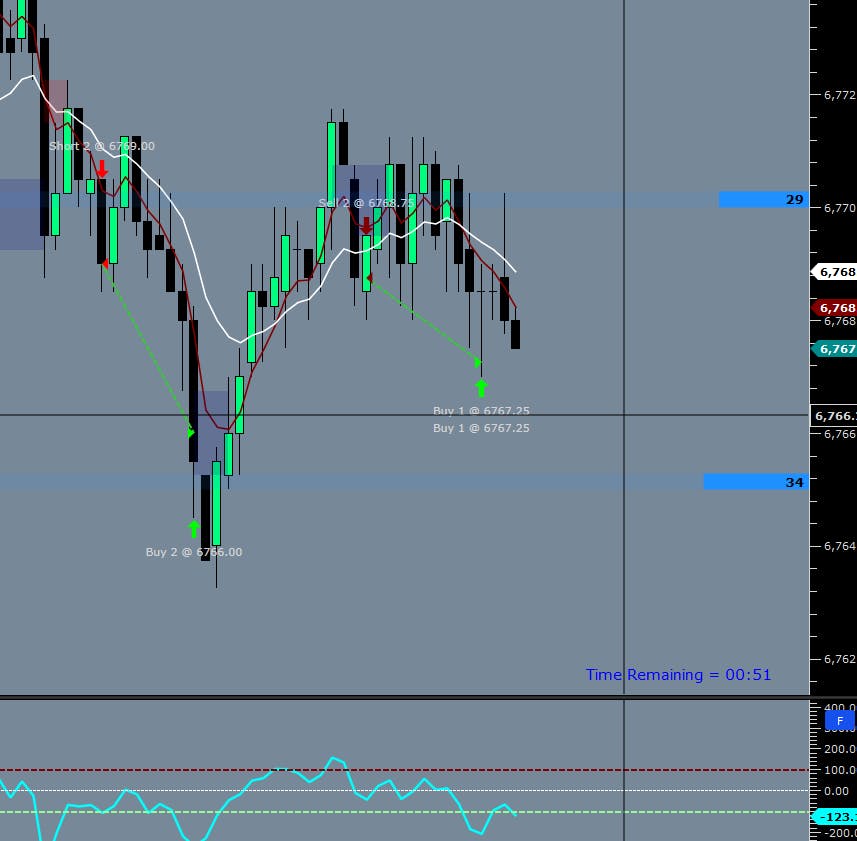857x841 pixels.
Task: Click the white 6,768 price marker
Action: [x=835, y=272]
